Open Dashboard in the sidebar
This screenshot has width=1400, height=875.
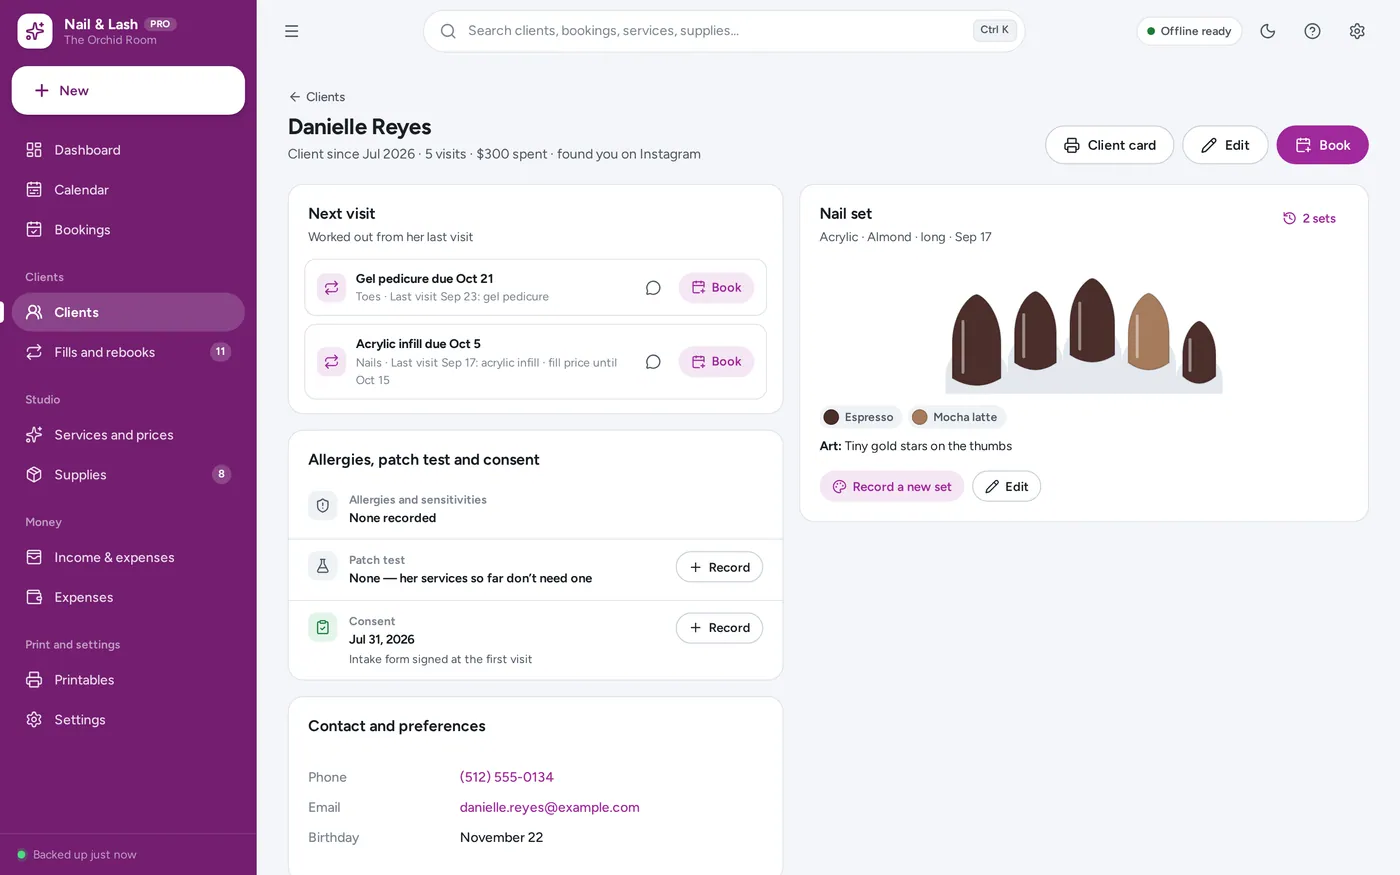click(x=128, y=150)
